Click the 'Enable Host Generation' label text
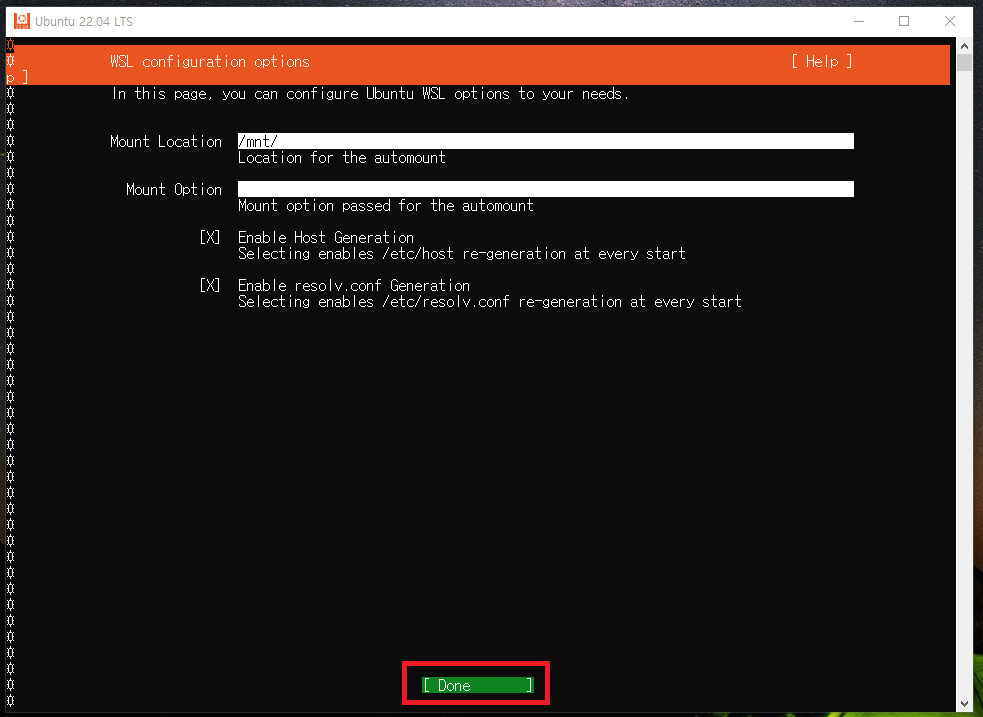This screenshot has width=983, height=717. (326, 238)
